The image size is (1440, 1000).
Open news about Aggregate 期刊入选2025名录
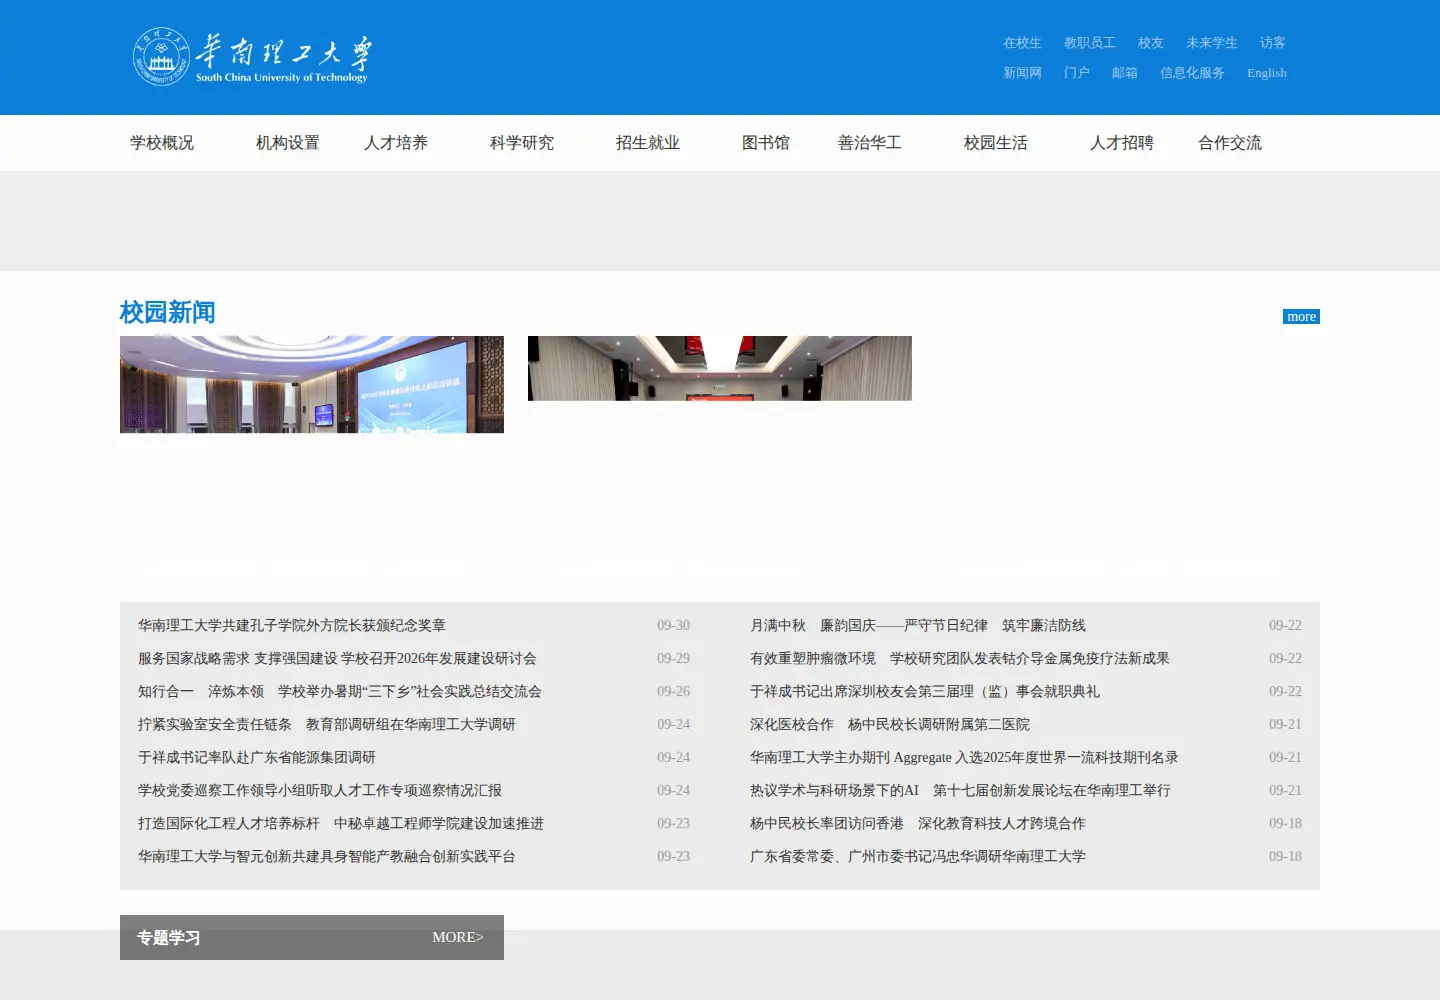(964, 757)
